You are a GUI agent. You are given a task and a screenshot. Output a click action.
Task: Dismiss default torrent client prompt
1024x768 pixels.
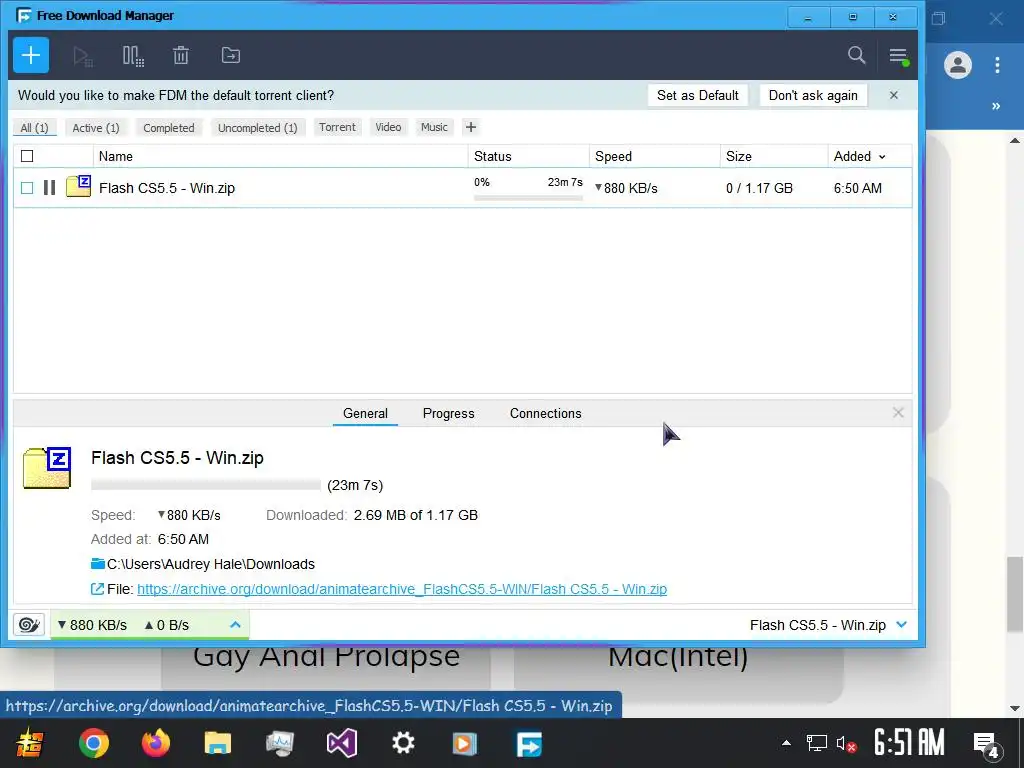(x=894, y=95)
